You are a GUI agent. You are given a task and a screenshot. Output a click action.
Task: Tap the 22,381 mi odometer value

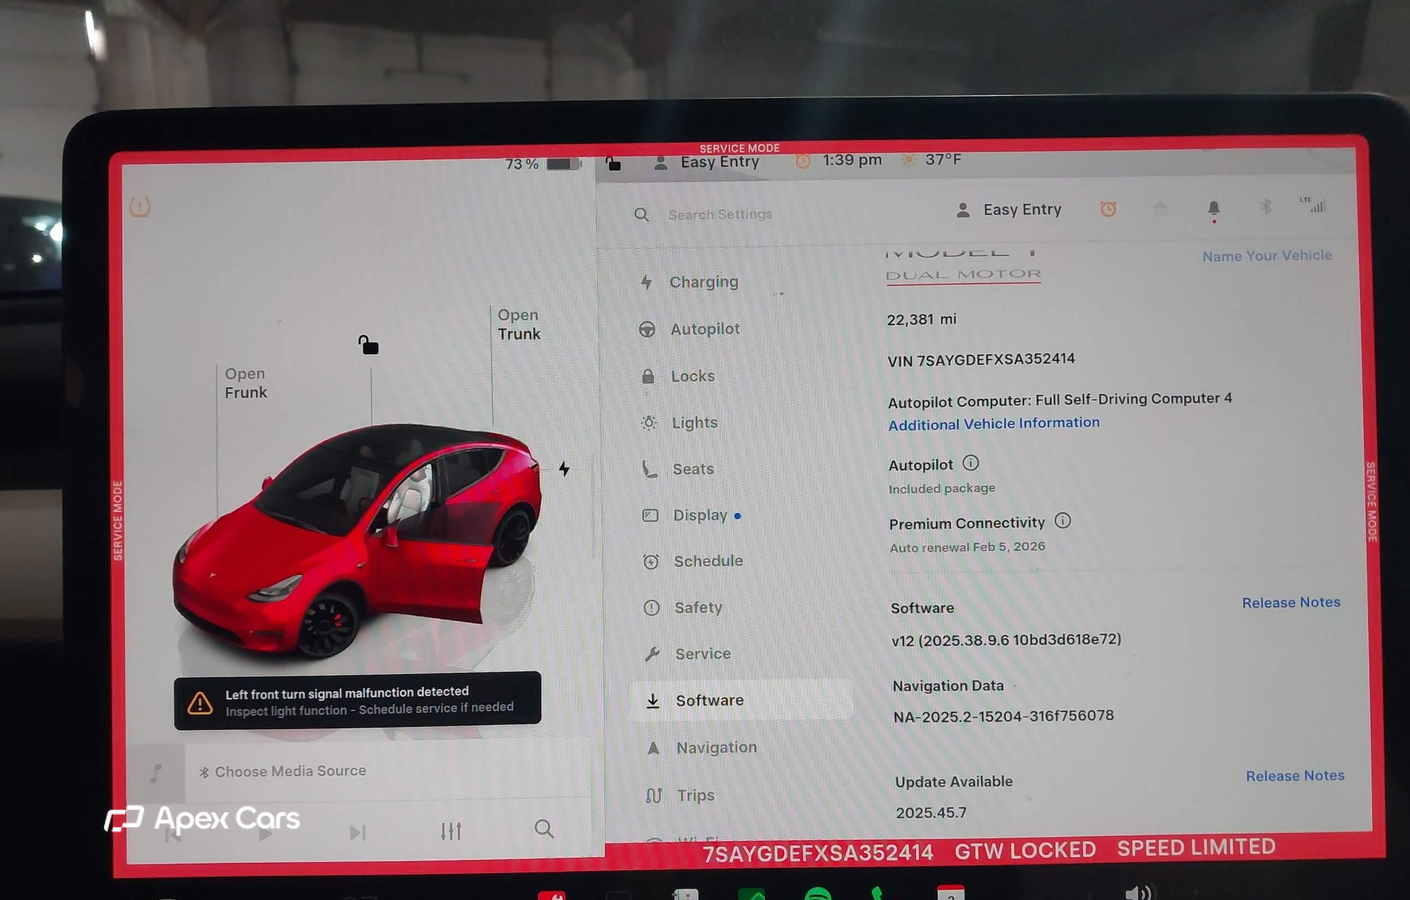(x=921, y=319)
